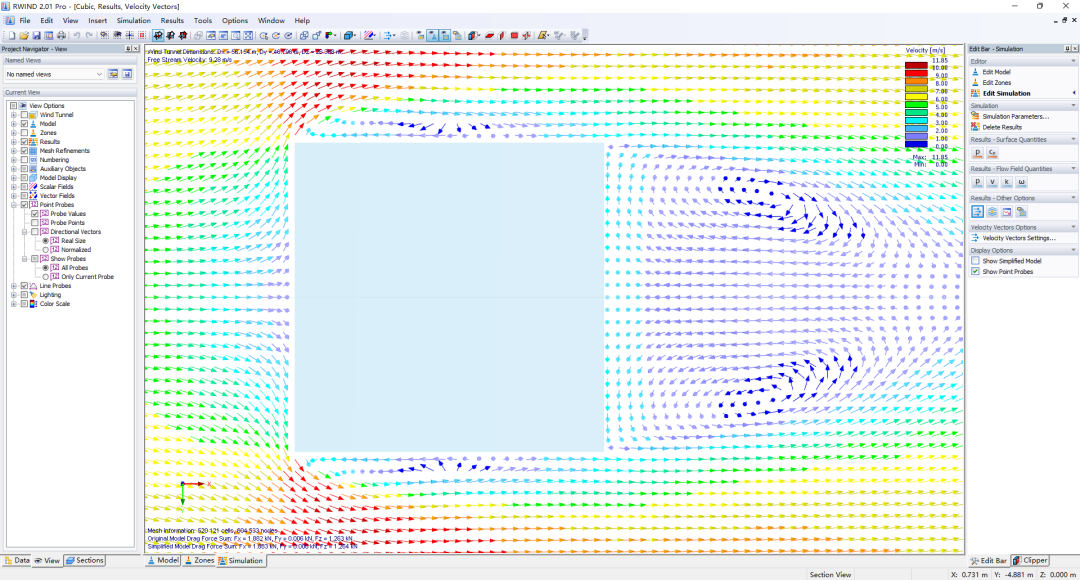This screenshot has height=580, width=1080.
Task: Uncheck the Probe Values checkbox
Action: coord(35,214)
